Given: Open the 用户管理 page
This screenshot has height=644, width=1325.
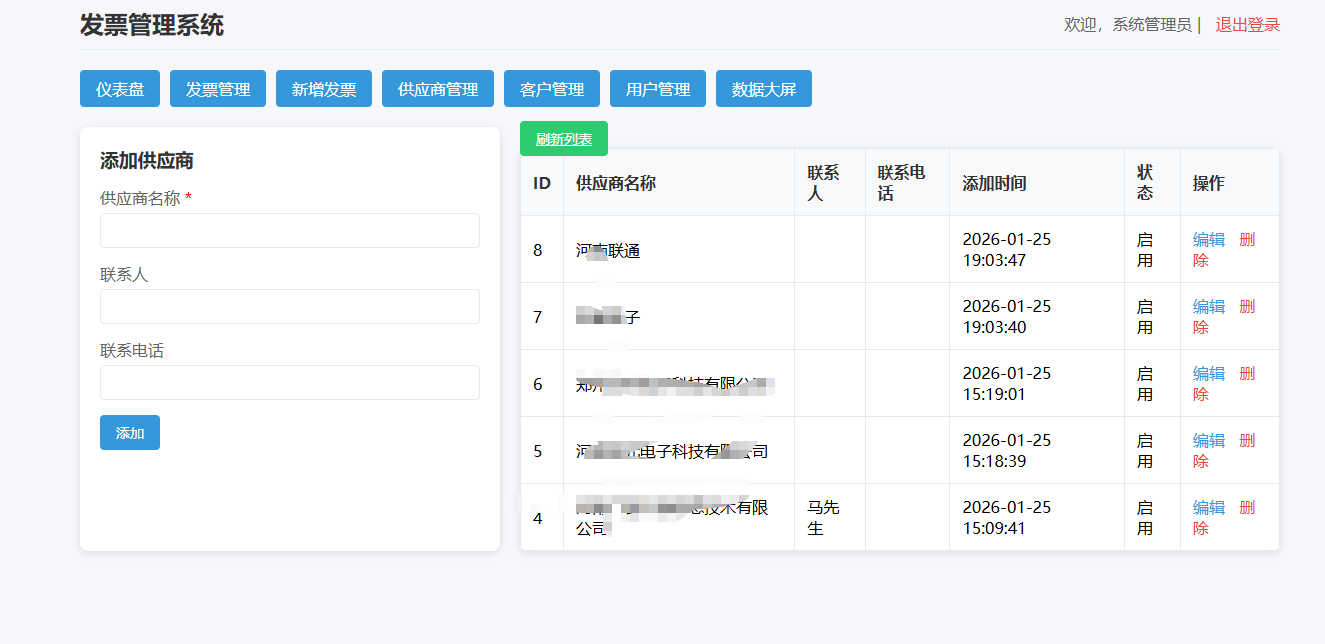Looking at the screenshot, I should point(658,89).
